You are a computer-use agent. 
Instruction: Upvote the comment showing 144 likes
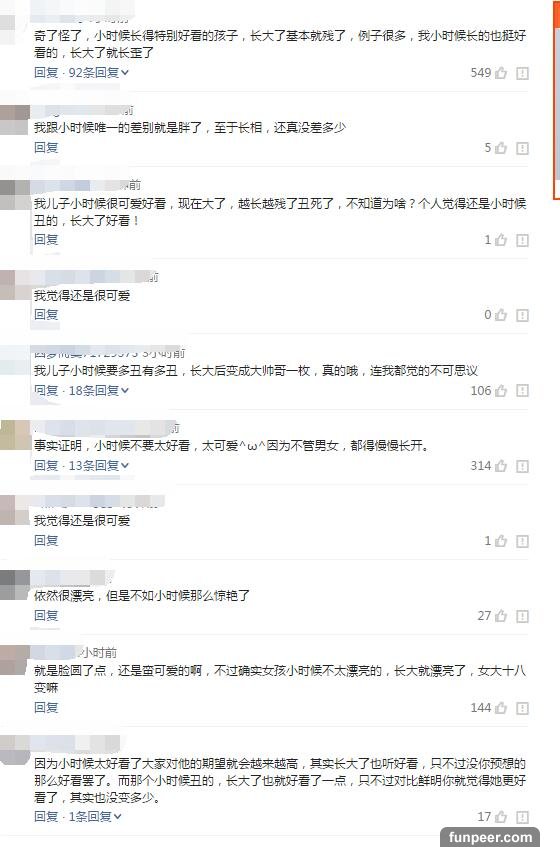(x=501, y=708)
